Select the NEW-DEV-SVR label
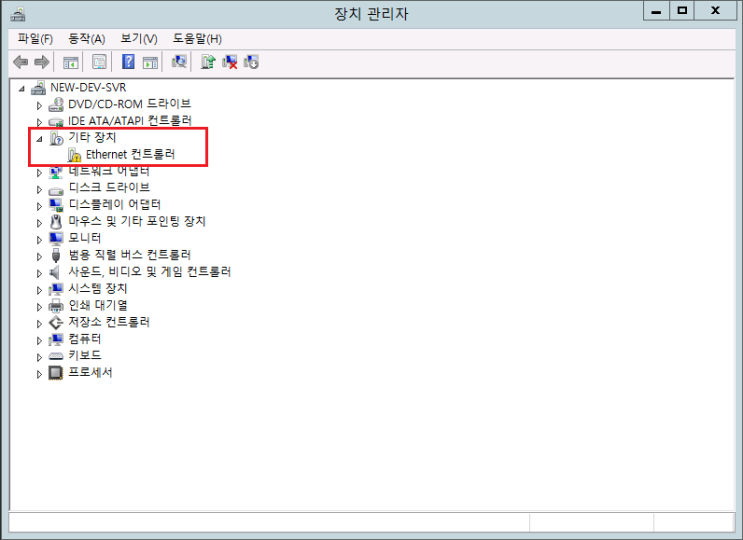The width and height of the screenshot is (743, 540). 88,88
